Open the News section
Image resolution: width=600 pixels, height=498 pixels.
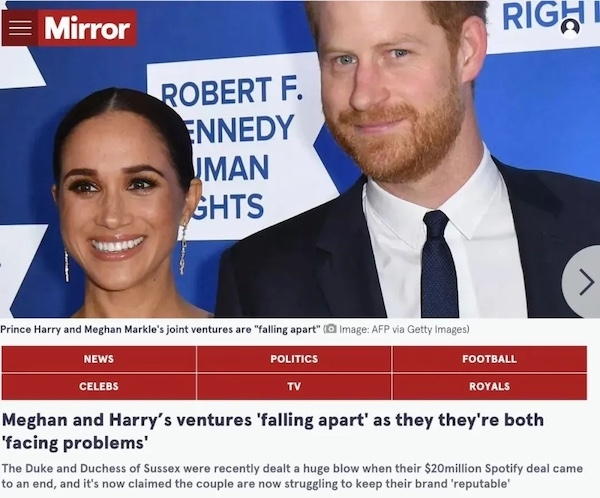point(99,359)
